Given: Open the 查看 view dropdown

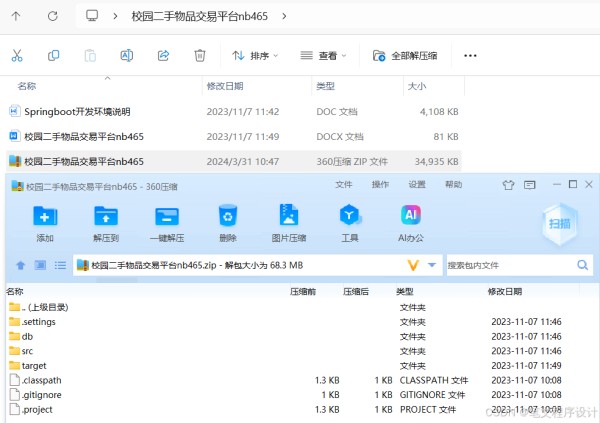Looking at the screenshot, I should pos(323,56).
